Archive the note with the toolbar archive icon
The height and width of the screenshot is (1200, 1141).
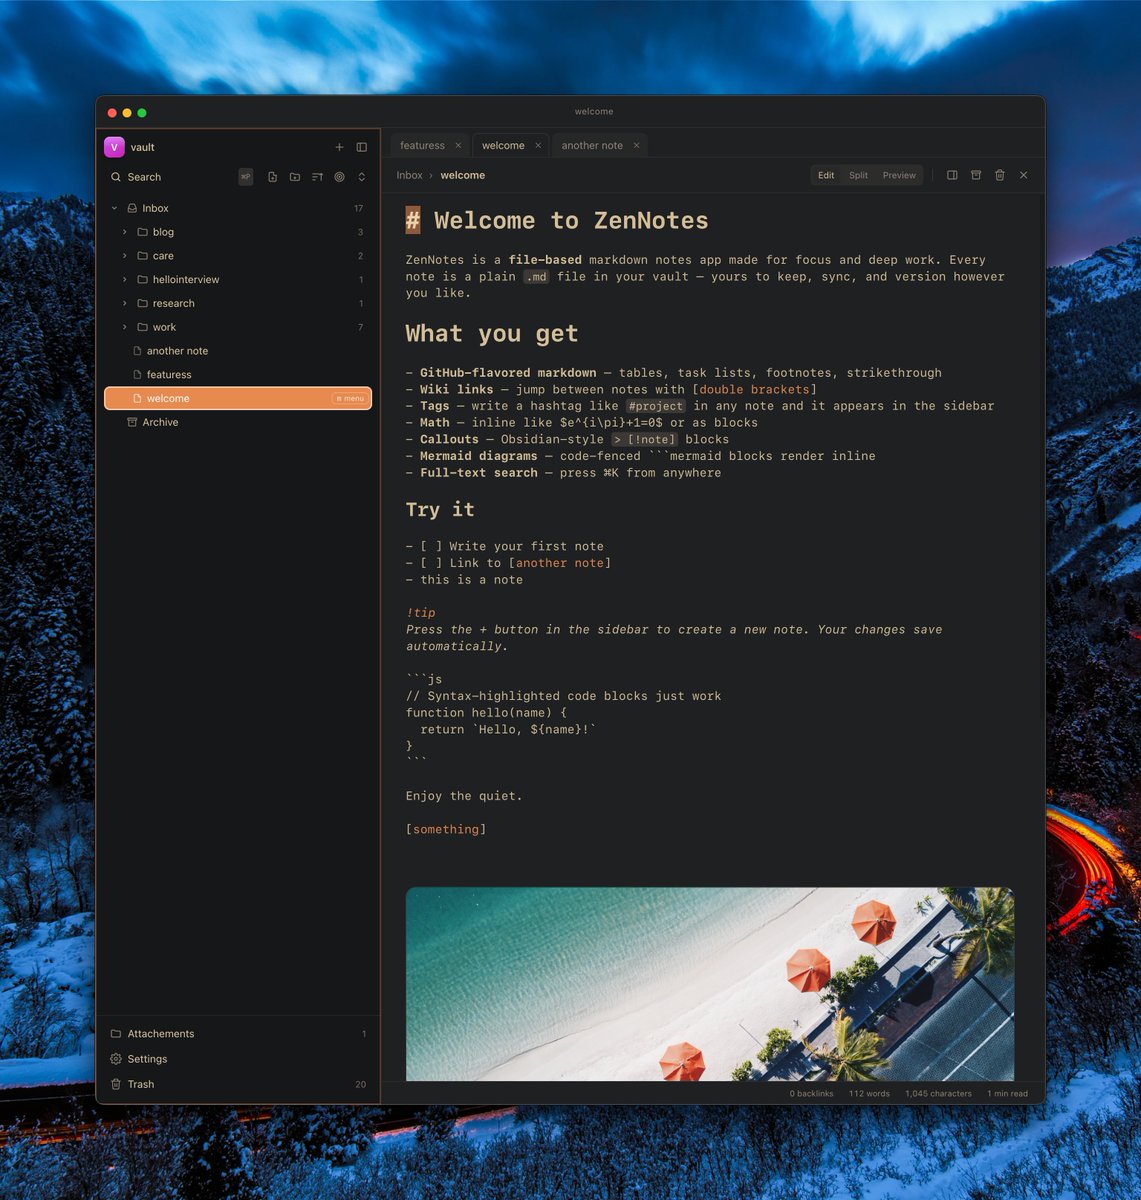pos(976,175)
